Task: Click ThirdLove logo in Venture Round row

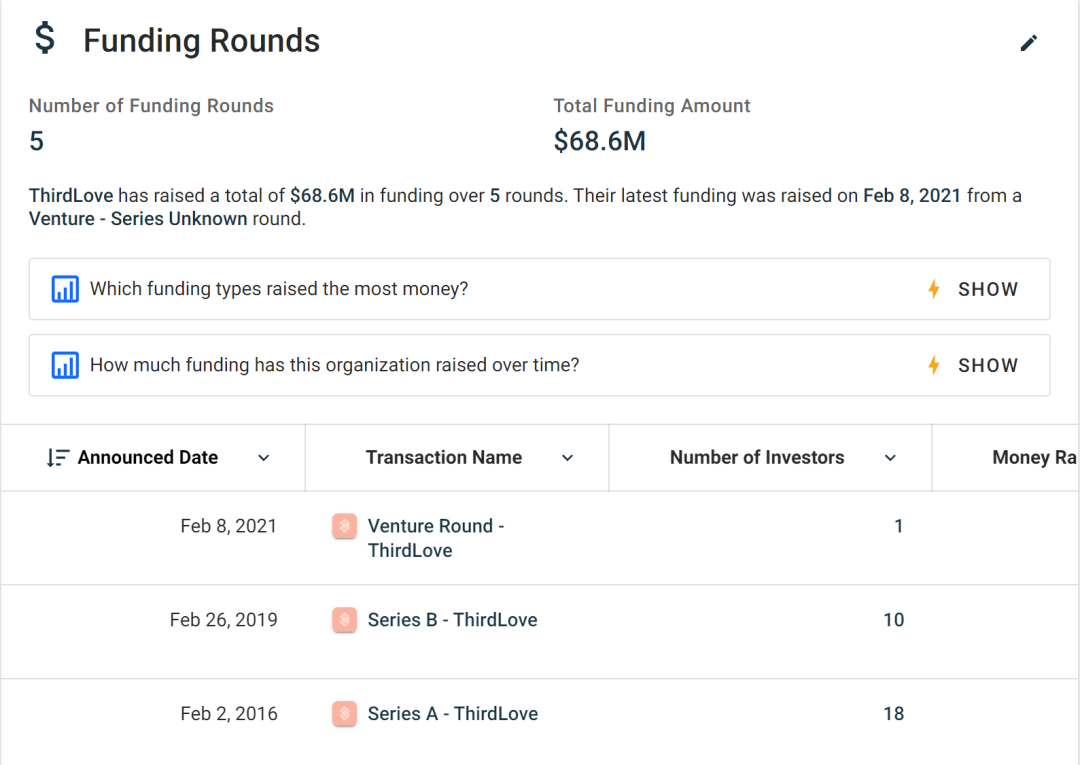Action: coord(344,526)
